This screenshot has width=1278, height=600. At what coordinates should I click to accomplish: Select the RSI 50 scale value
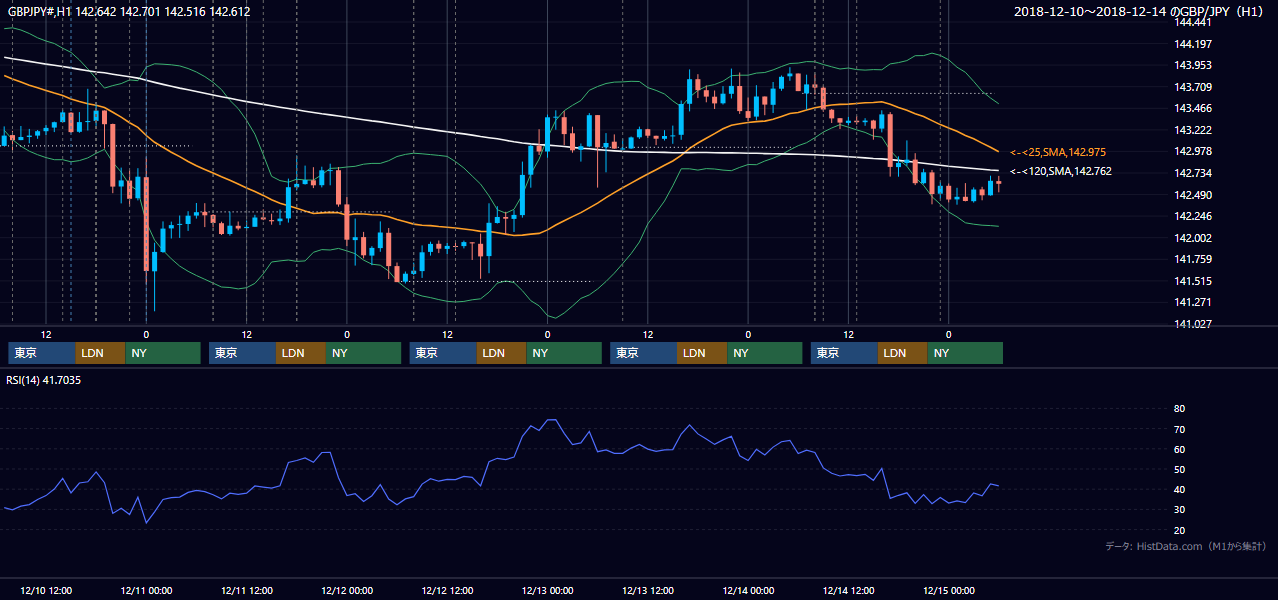1179,469
